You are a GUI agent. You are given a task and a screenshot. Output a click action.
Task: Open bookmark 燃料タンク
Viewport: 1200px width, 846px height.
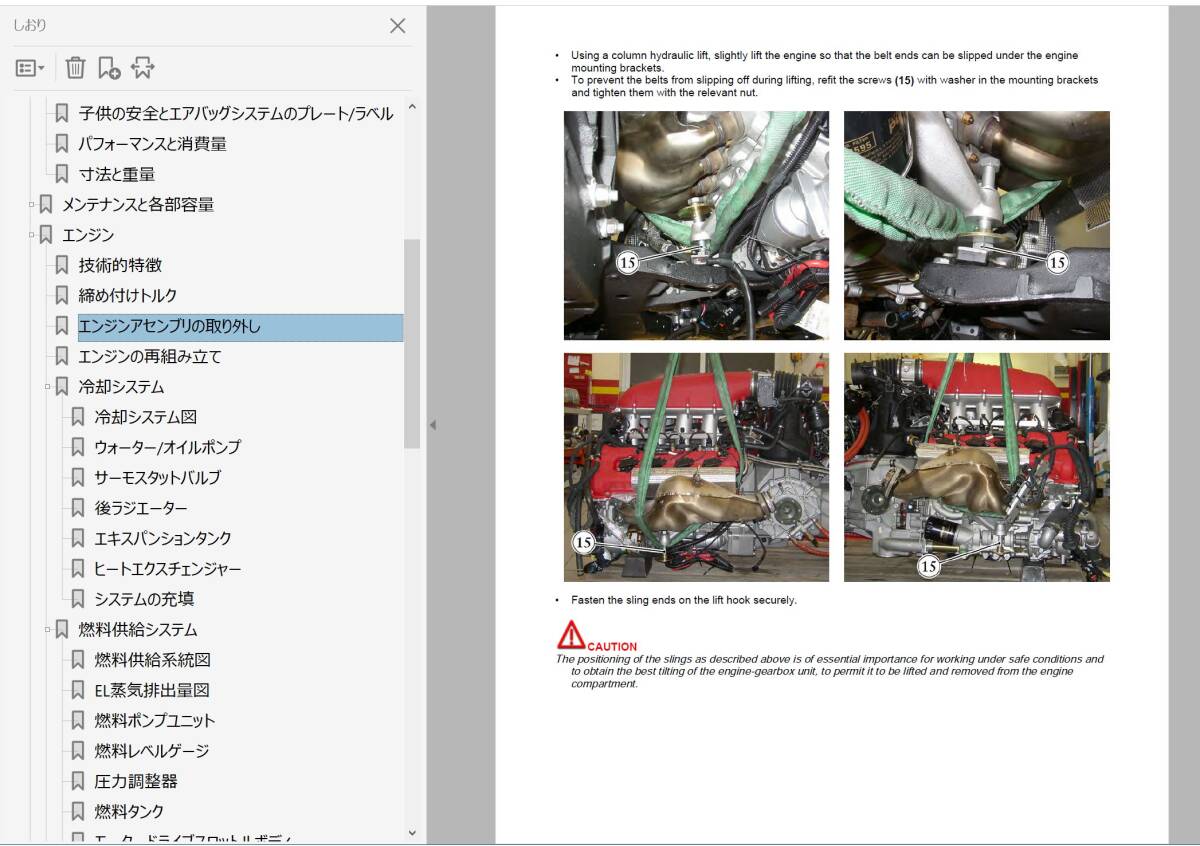tap(129, 811)
